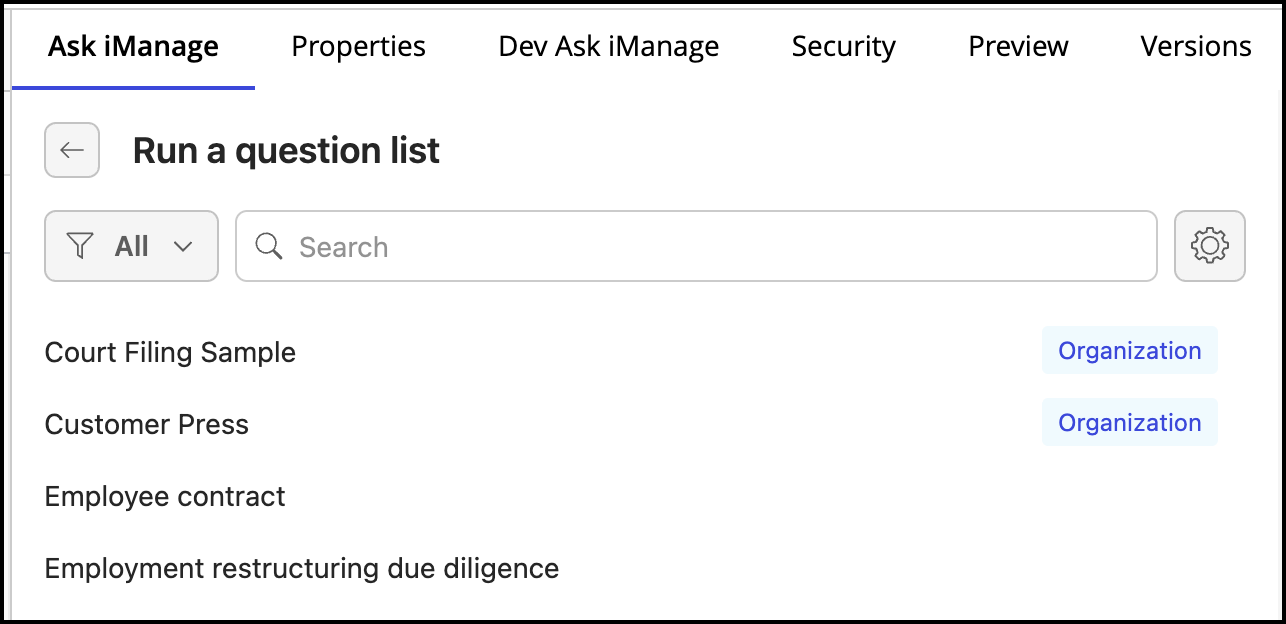Go to the Preview tab
Viewport: 1286px width, 624px height.
point(1018,46)
